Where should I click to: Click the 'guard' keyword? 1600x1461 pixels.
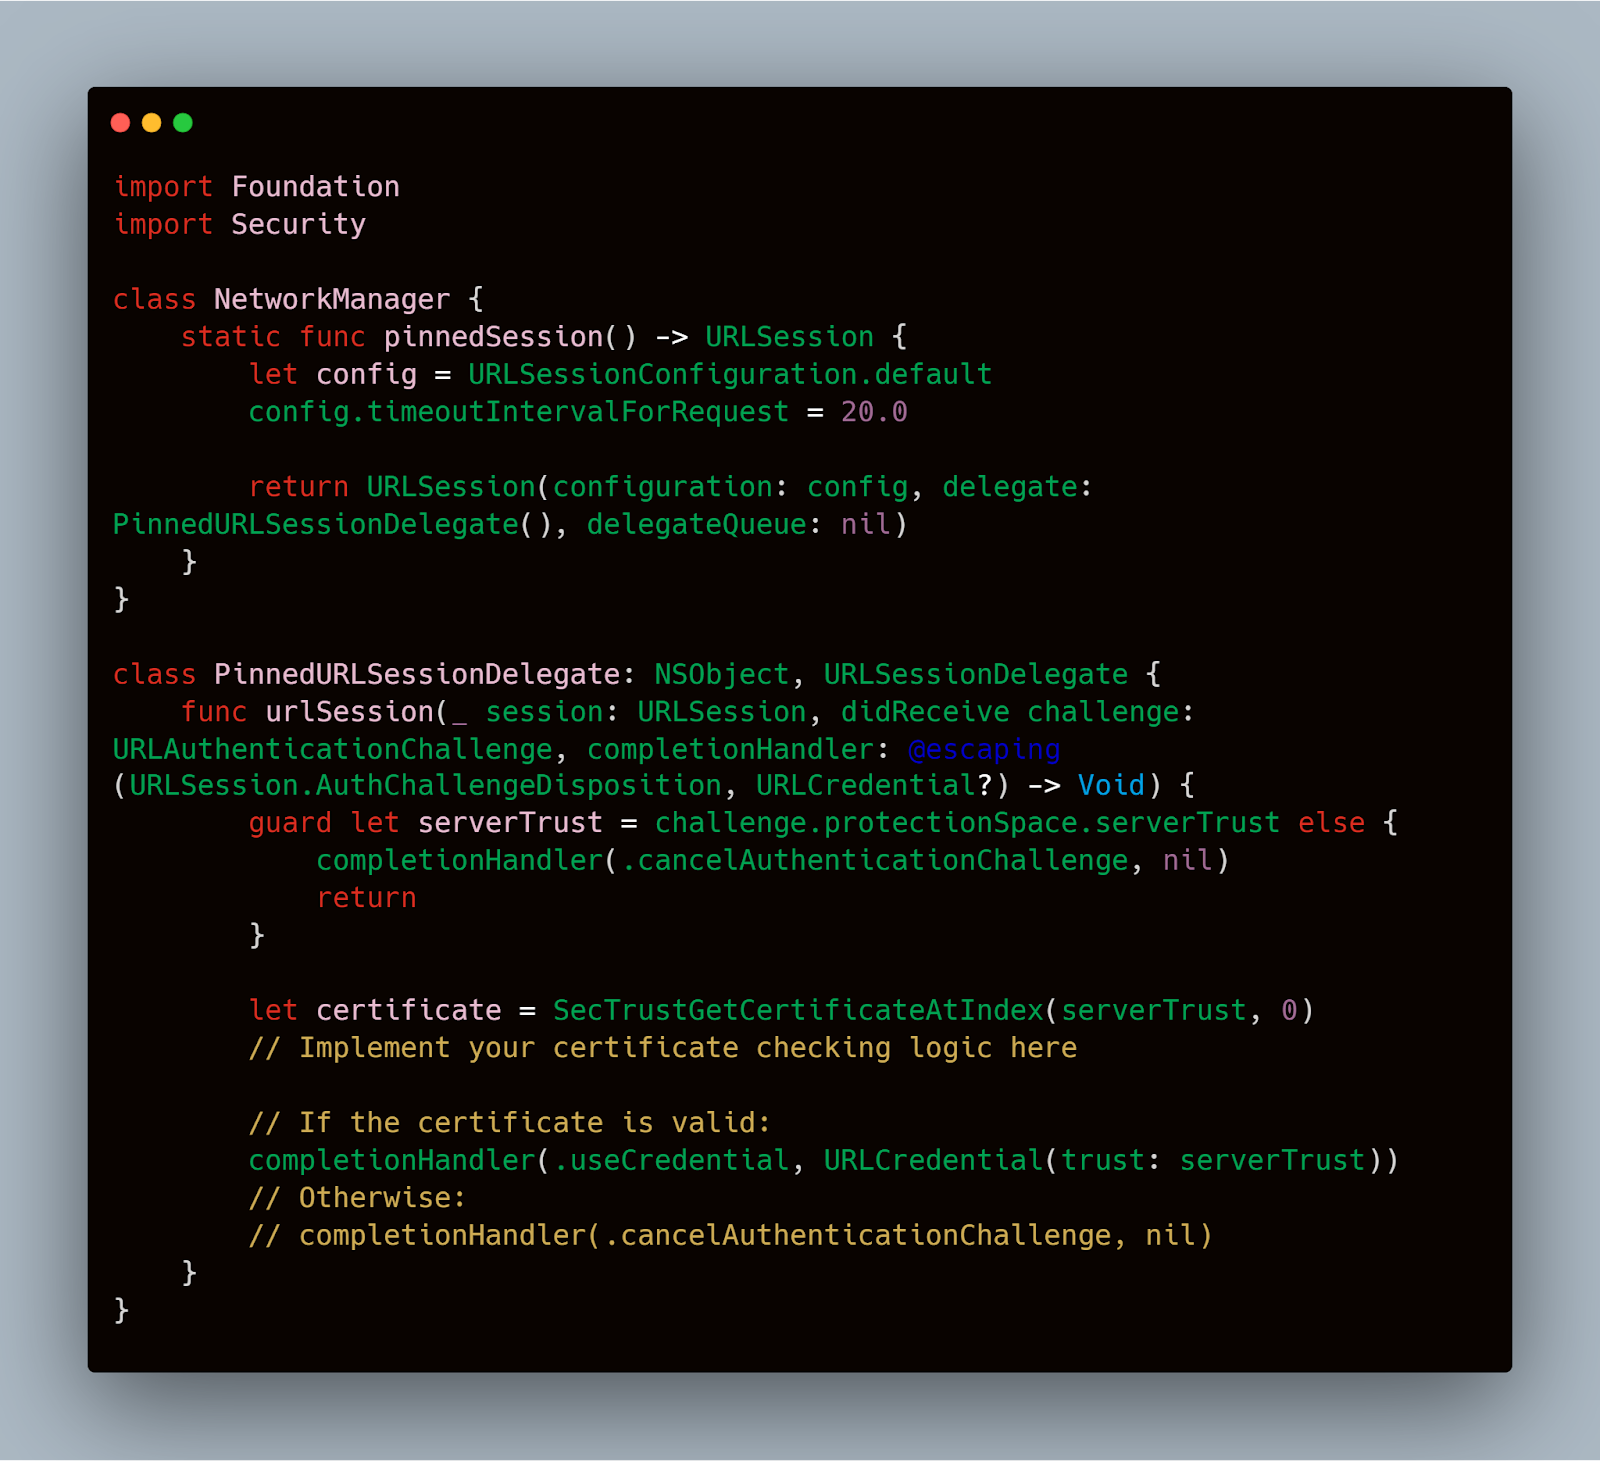(290, 823)
